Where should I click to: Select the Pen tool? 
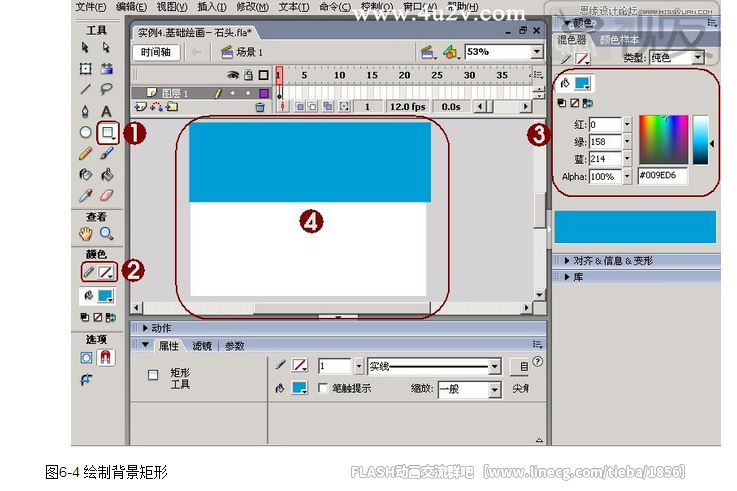coord(85,111)
